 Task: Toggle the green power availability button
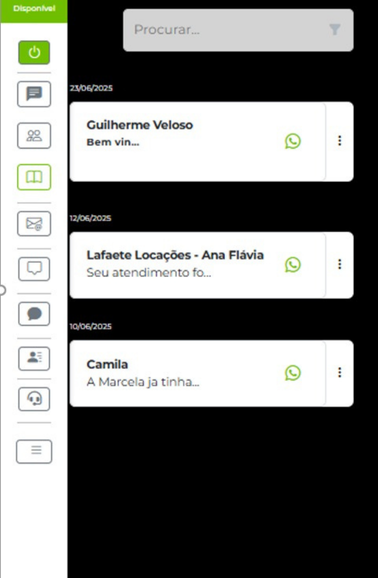[34, 52]
